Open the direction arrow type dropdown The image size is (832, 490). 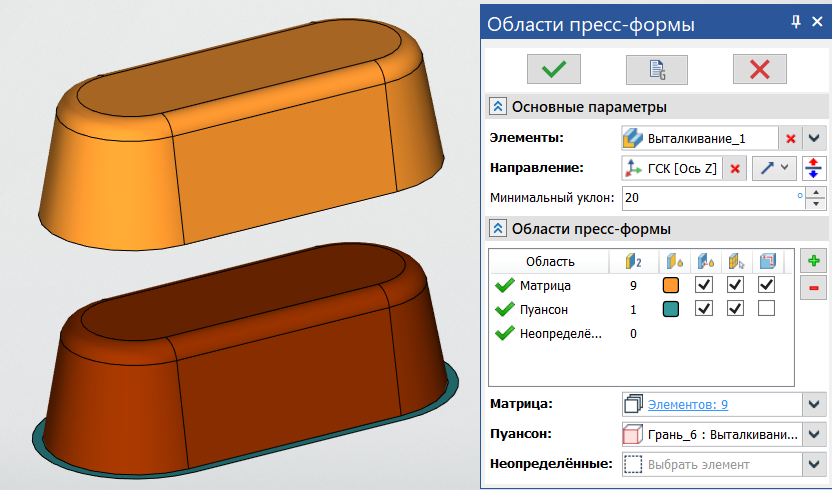tap(773, 168)
